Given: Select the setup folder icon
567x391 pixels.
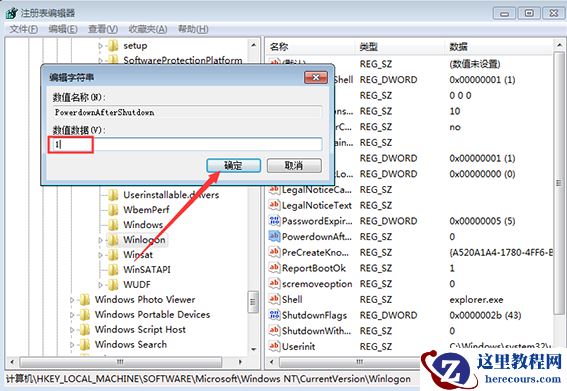Looking at the screenshot, I should (x=113, y=46).
